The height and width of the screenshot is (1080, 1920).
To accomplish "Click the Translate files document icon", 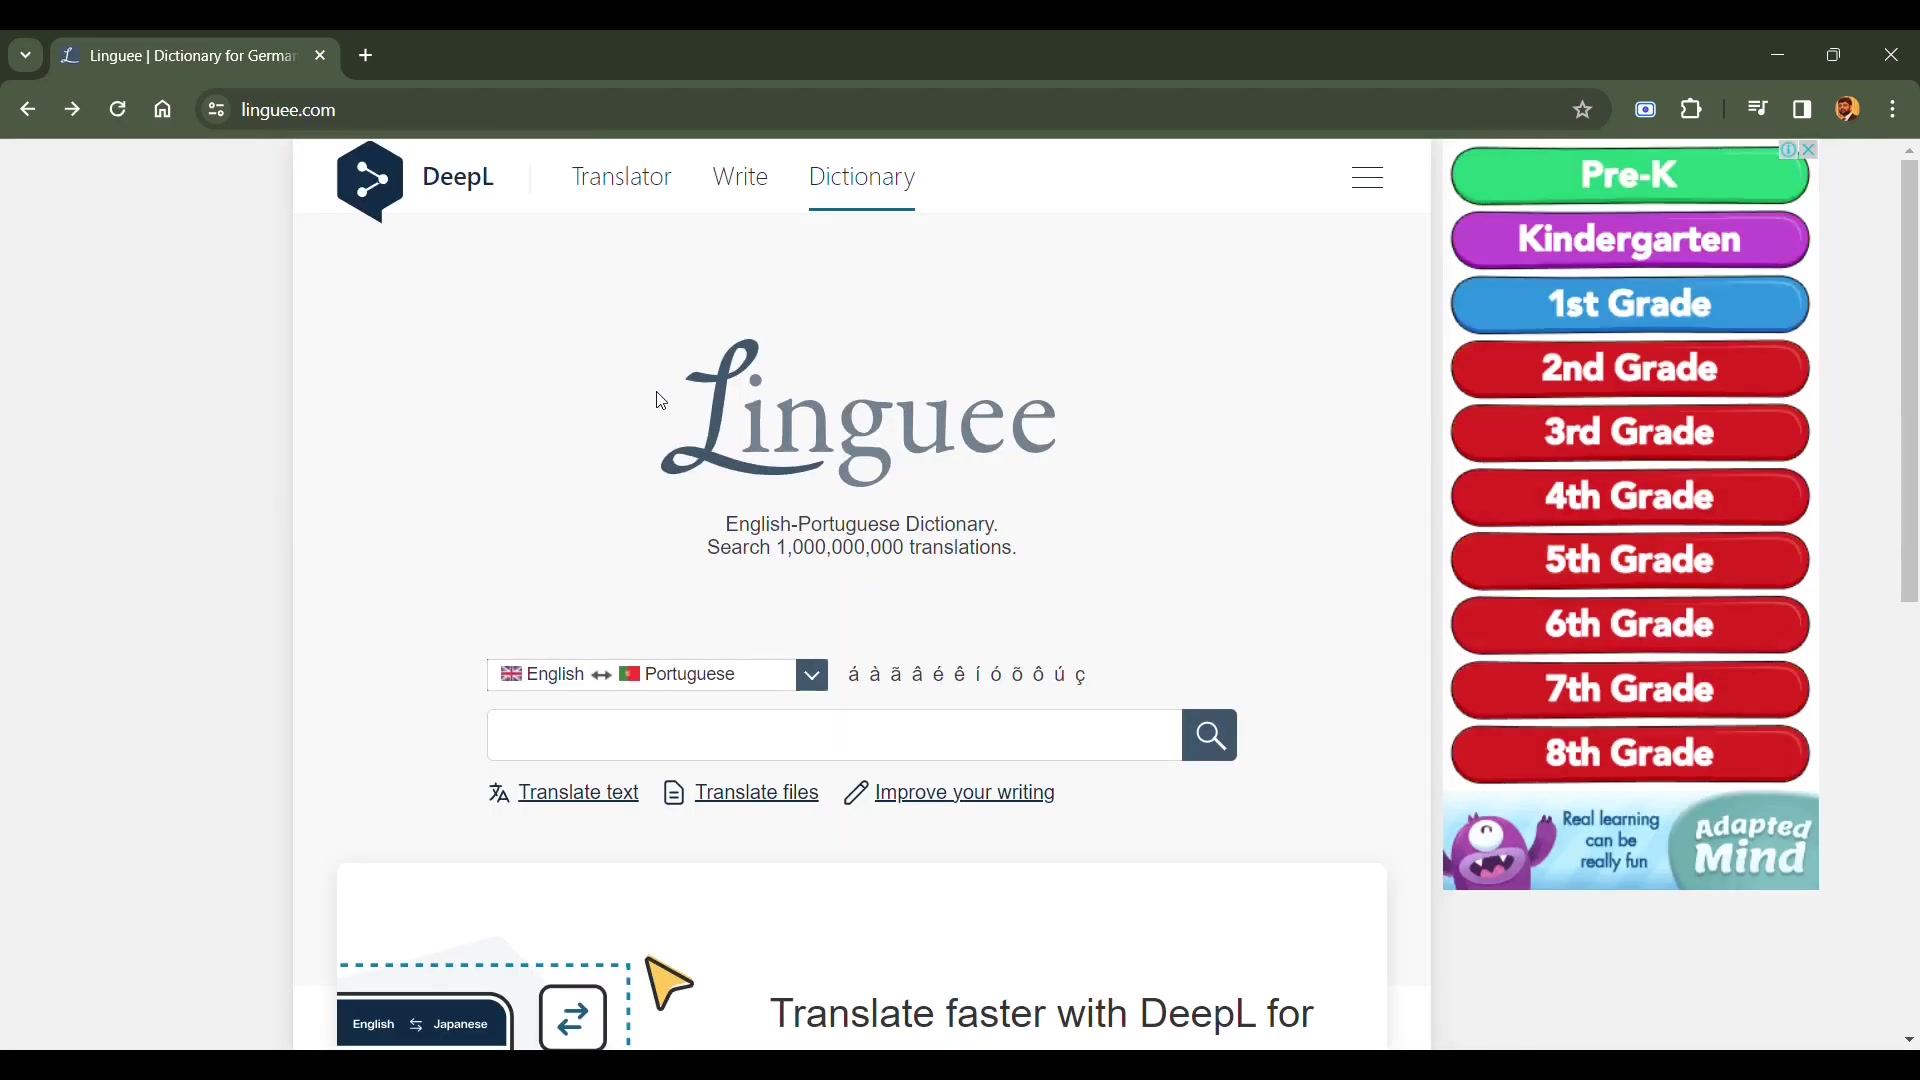I will 675,793.
